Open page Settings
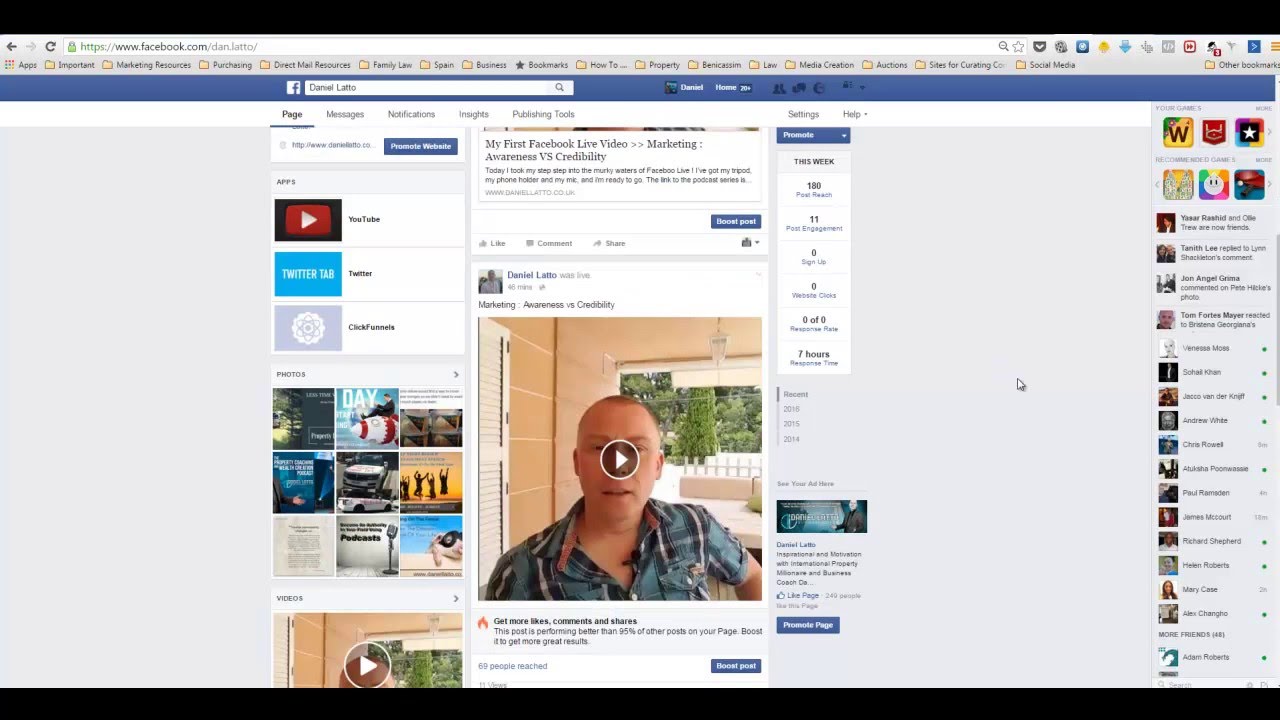This screenshot has width=1280, height=720. [803, 115]
